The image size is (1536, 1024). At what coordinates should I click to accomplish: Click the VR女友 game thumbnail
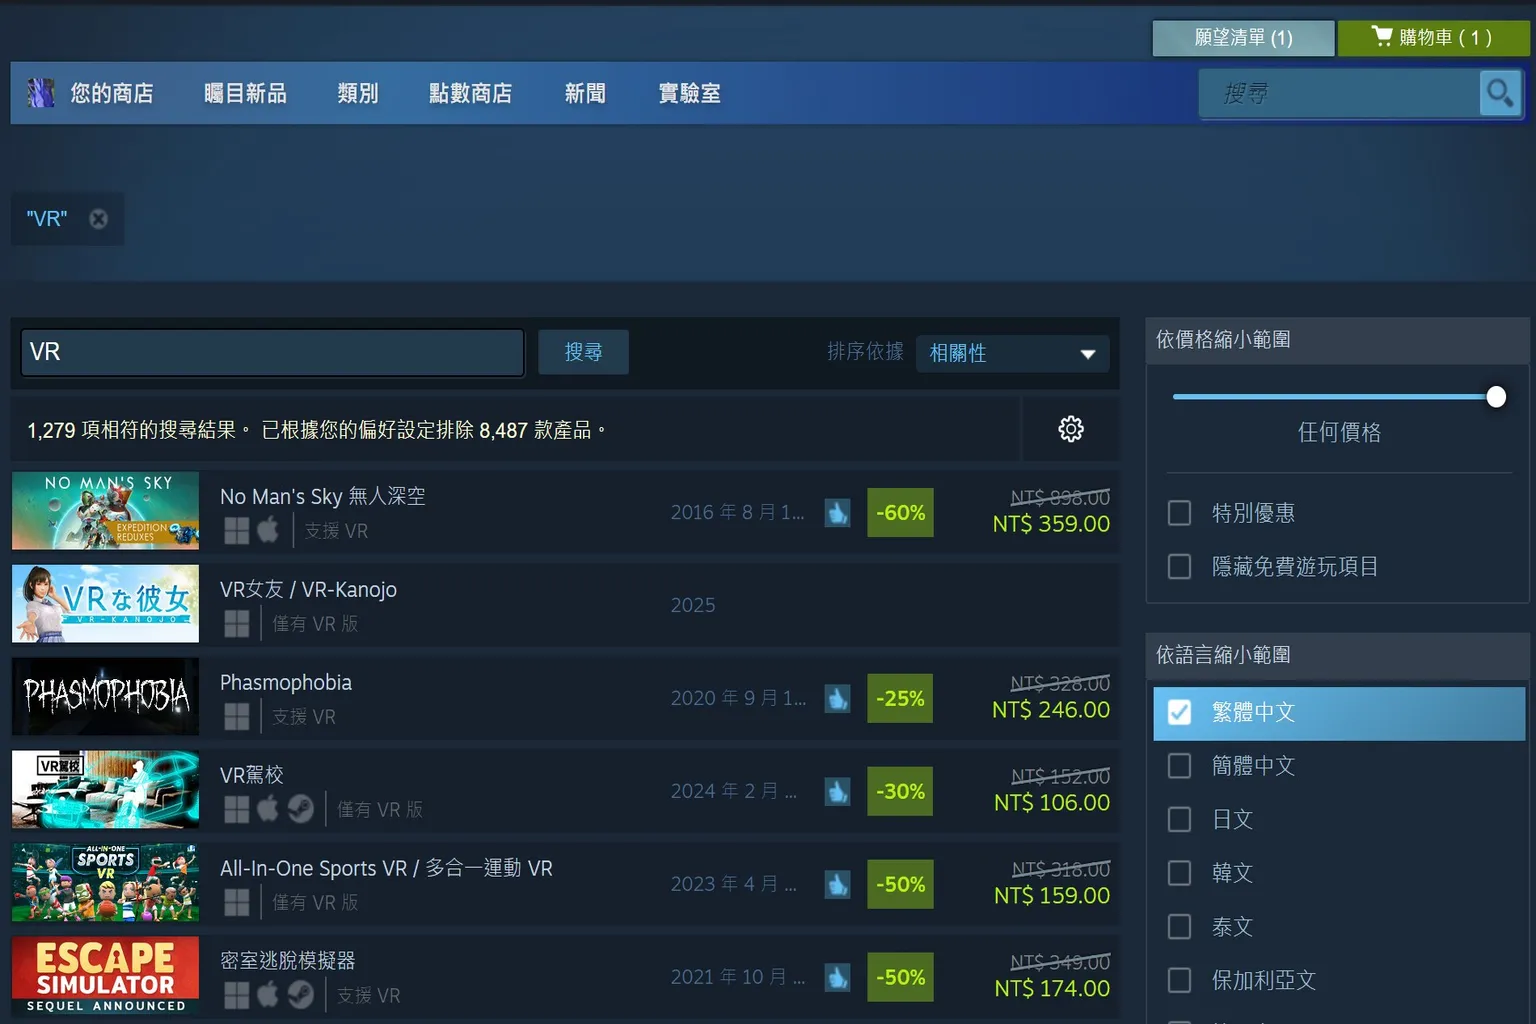(x=105, y=604)
